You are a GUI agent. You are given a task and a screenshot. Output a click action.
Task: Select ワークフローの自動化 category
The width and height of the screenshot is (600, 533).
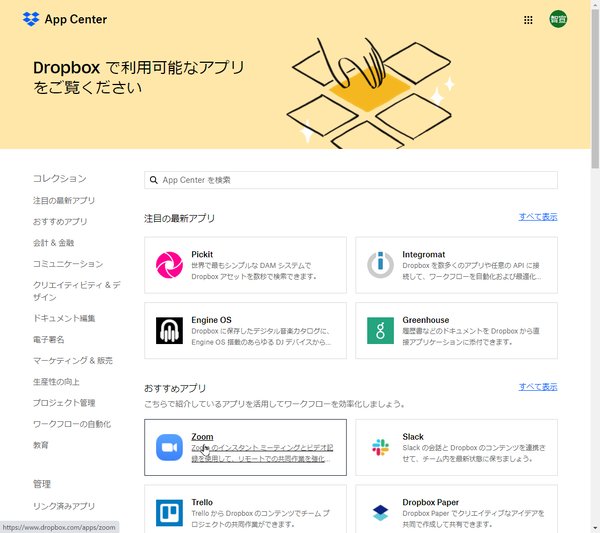[72, 424]
